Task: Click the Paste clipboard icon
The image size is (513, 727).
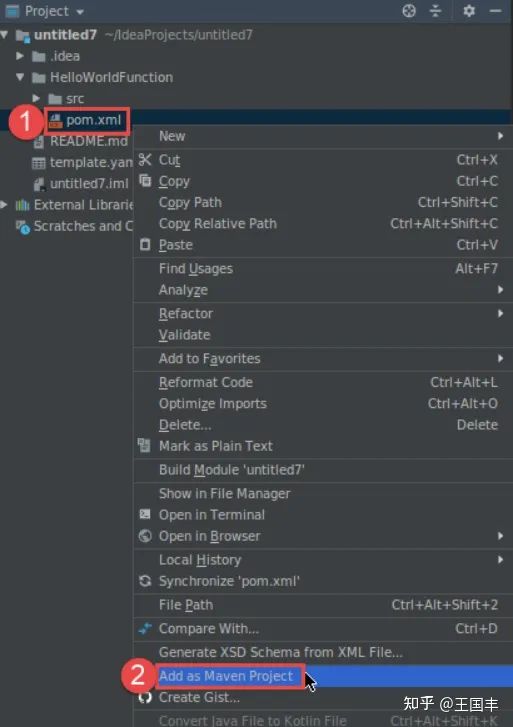Action: pyautogui.click(x=145, y=244)
